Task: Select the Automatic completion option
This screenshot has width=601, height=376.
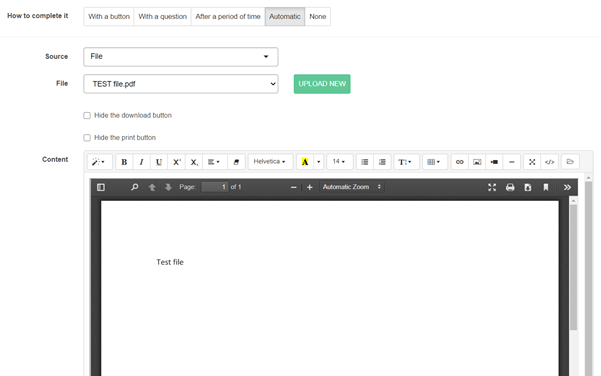Action: click(285, 16)
